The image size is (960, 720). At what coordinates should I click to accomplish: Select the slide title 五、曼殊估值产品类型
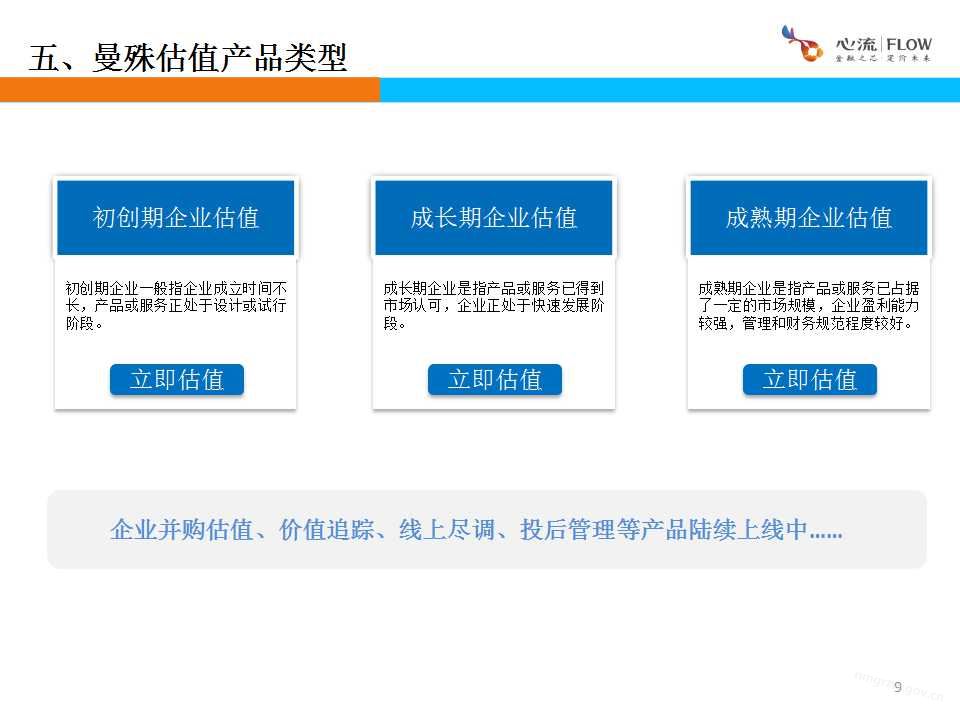click(188, 58)
